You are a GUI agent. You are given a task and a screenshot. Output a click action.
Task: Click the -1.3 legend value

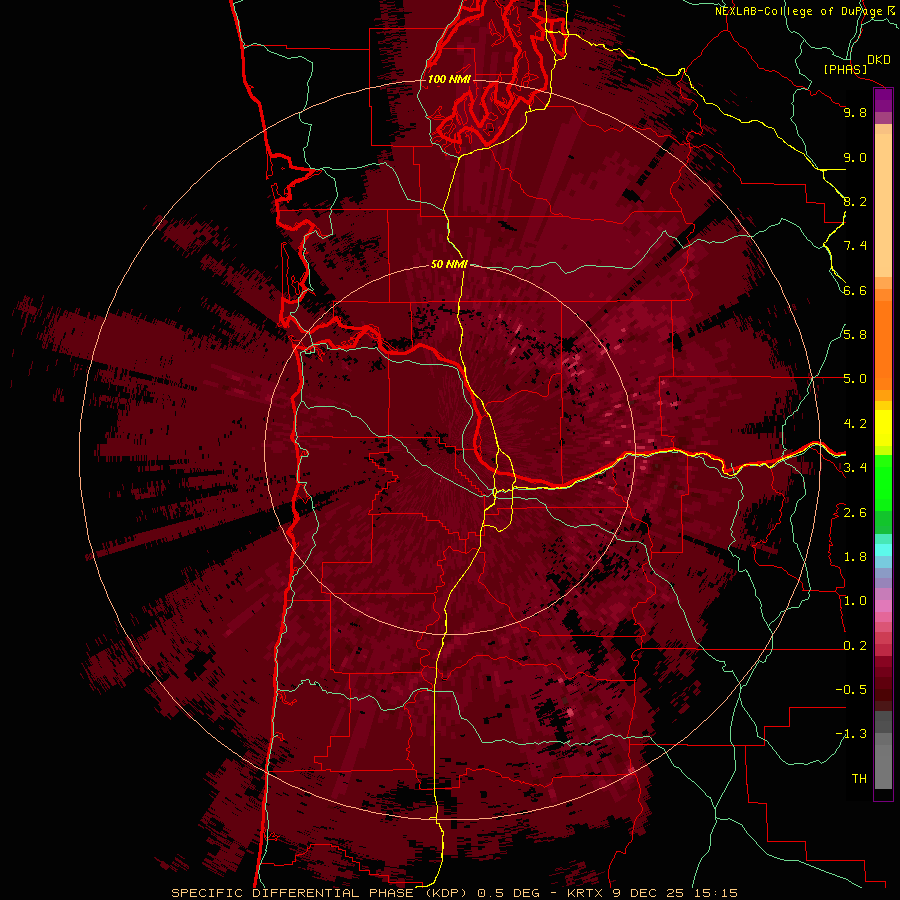pyautogui.click(x=851, y=734)
